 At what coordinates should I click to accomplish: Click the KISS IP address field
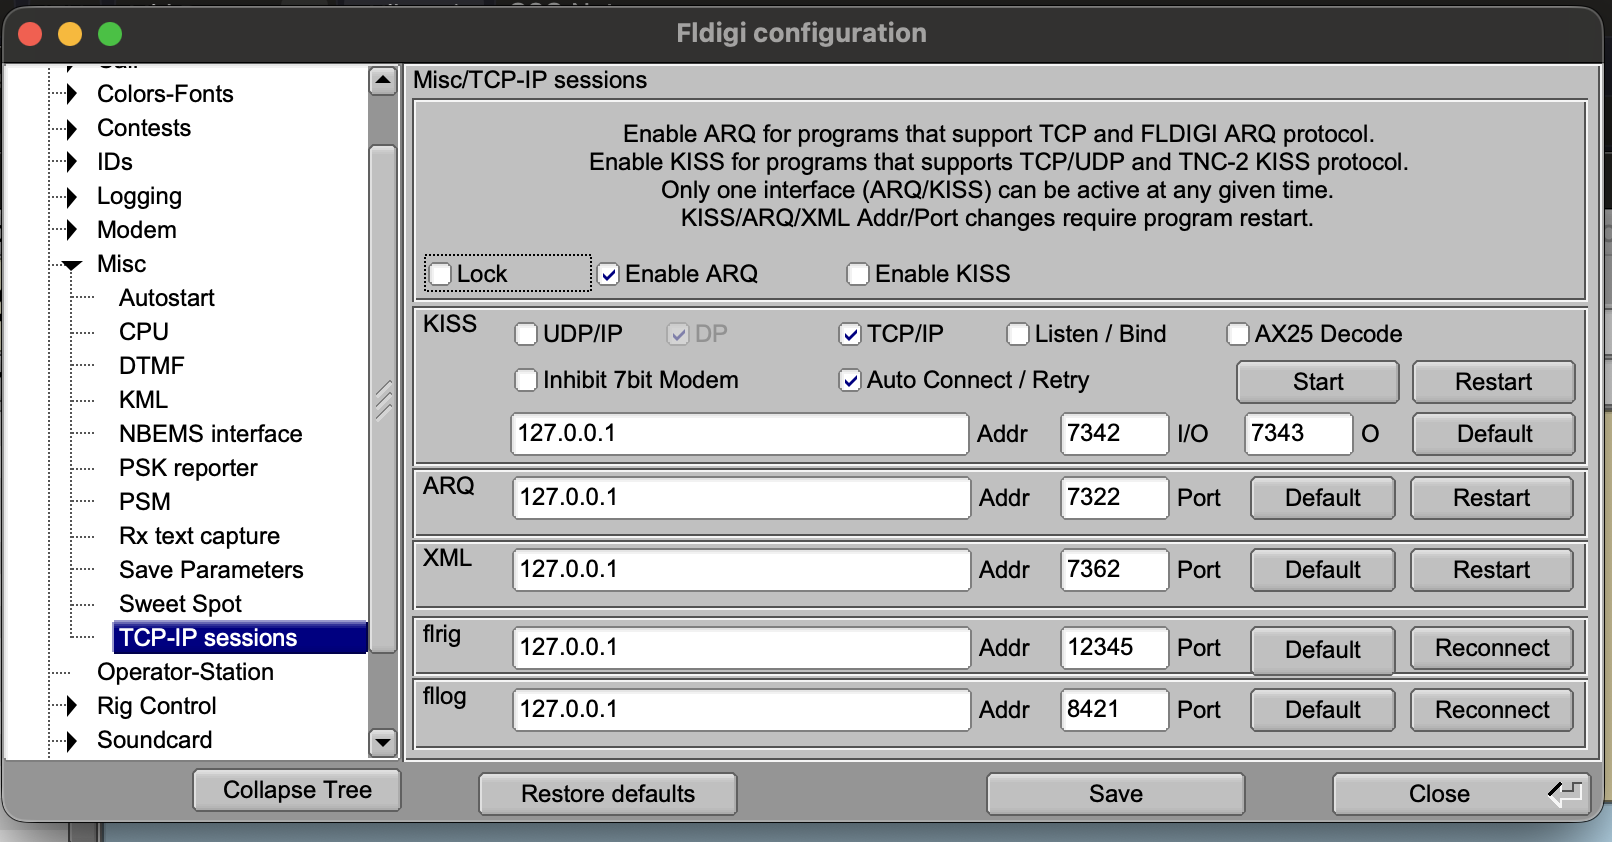click(740, 434)
